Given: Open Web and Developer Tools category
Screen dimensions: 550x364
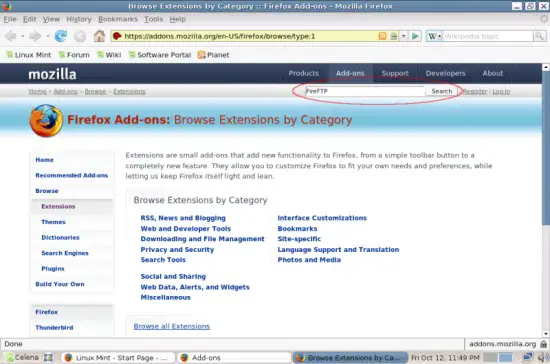Looking at the screenshot, I should point(186,229).
